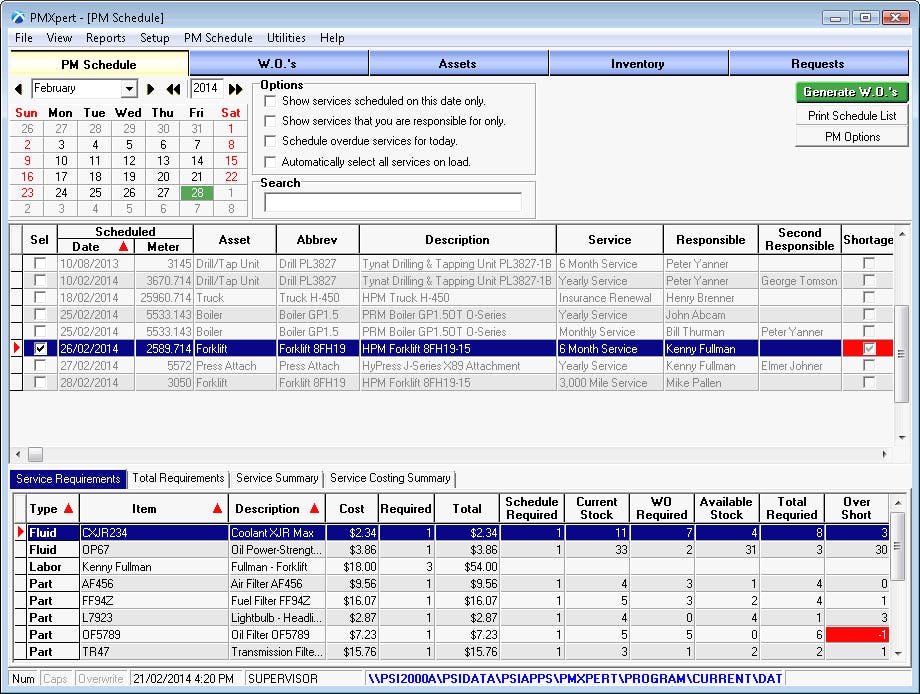Switch to the Inventory tab

coord(638,63)
